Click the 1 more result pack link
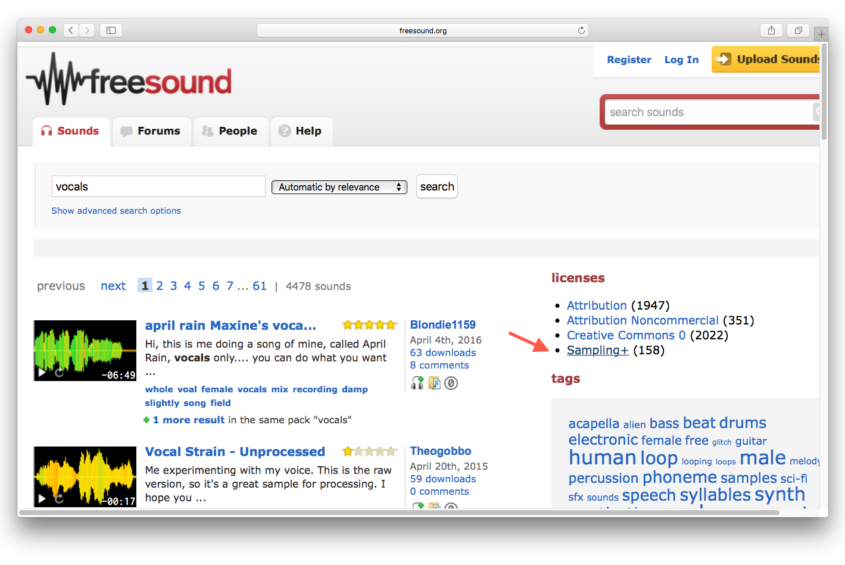 click(x=189, y=420)
